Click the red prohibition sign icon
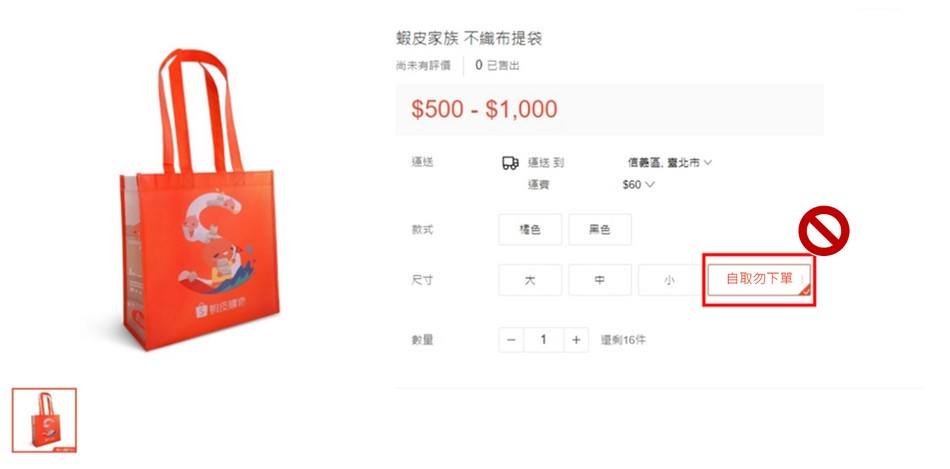This screenshot has width=950, height=469. coord(823,231)
